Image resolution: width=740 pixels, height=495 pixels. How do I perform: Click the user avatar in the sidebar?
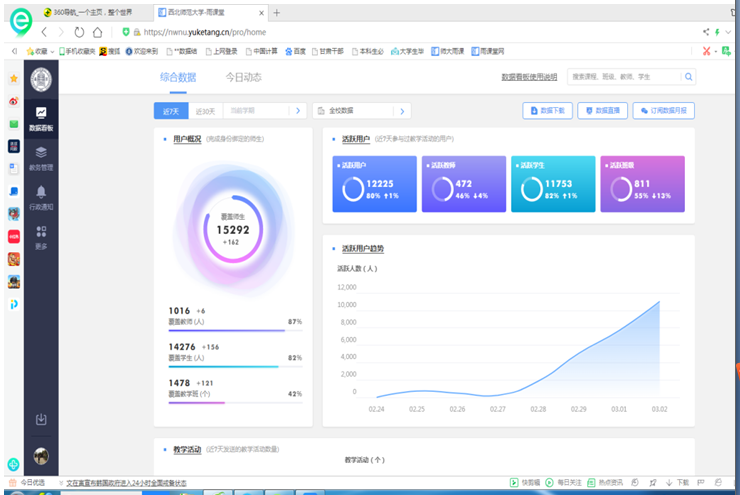[x=41, y=456]
